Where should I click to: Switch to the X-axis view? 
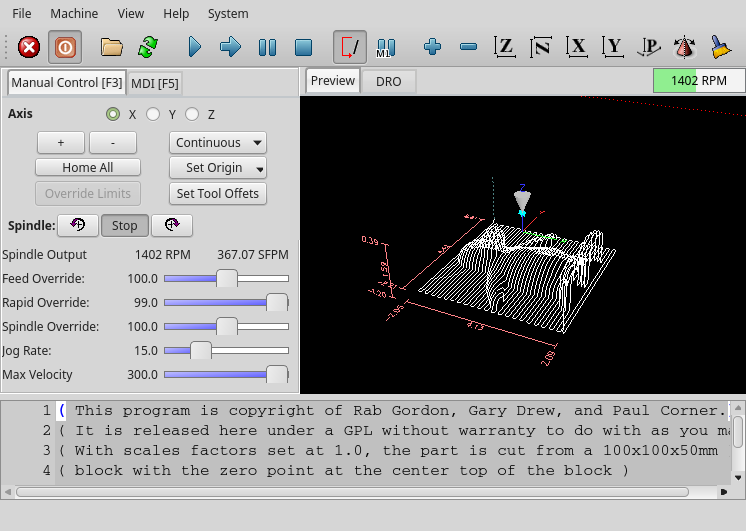pos(576,47)
